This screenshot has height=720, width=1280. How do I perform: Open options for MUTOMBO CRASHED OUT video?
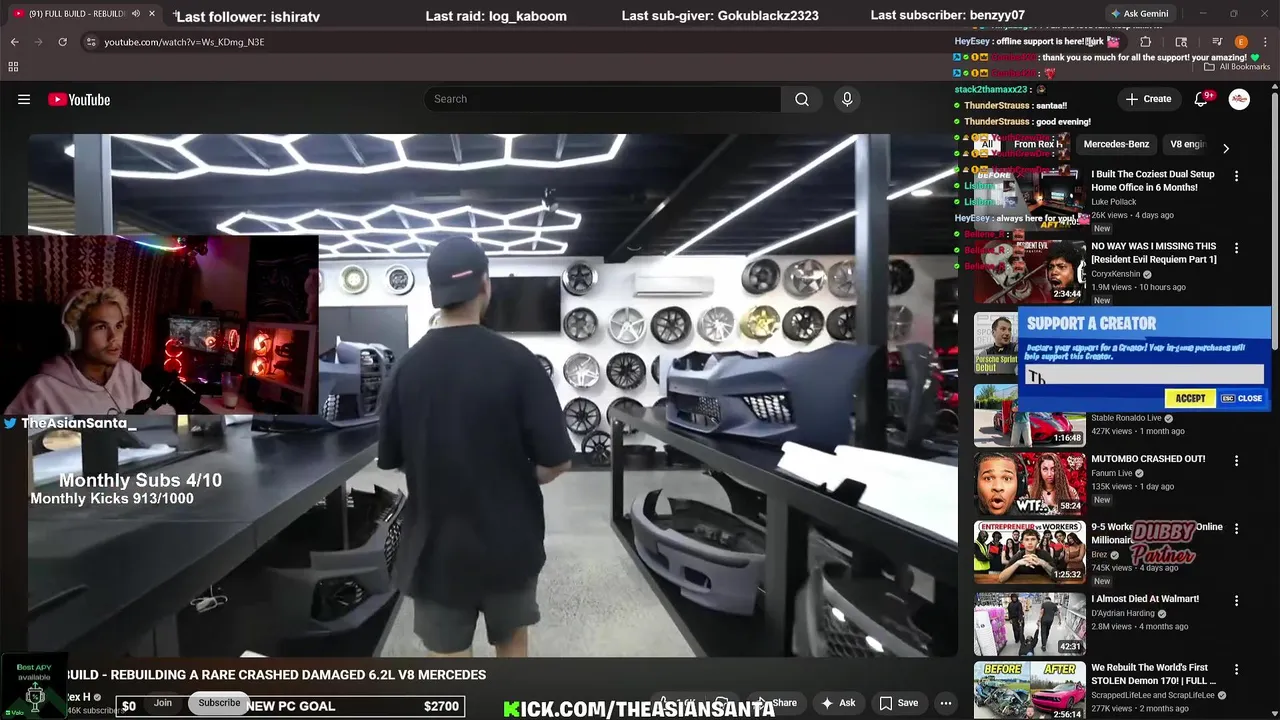[x=1236, y=461]
